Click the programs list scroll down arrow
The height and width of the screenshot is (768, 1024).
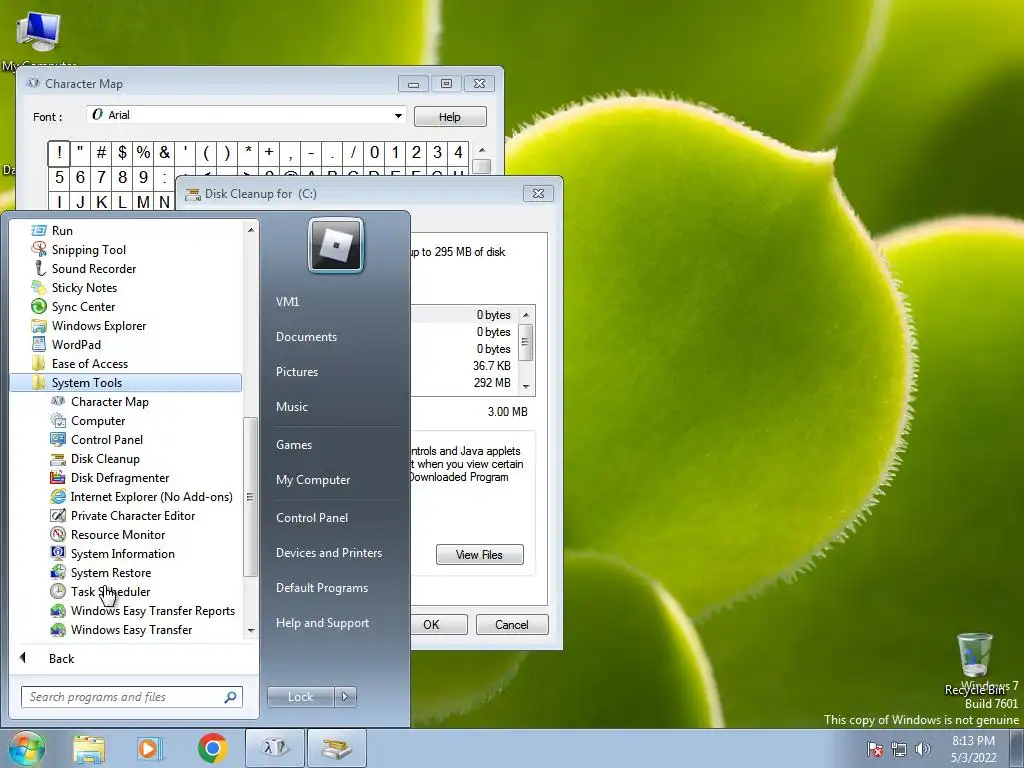tap(250, 631)
